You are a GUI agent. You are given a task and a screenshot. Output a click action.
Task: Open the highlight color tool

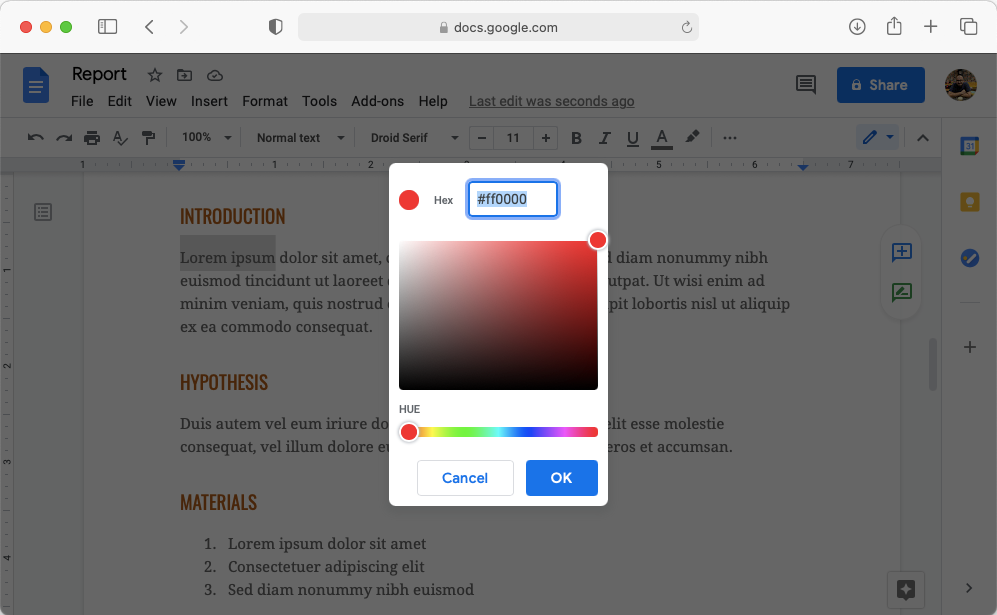tap(693, 137)
